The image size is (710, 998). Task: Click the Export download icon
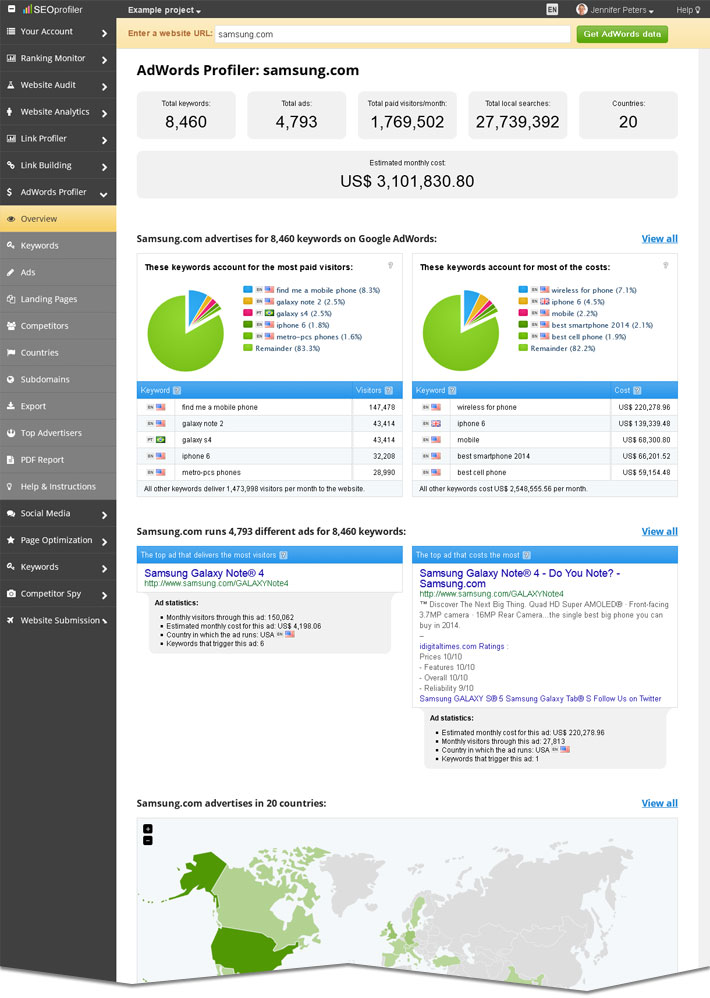pos(11,406)
